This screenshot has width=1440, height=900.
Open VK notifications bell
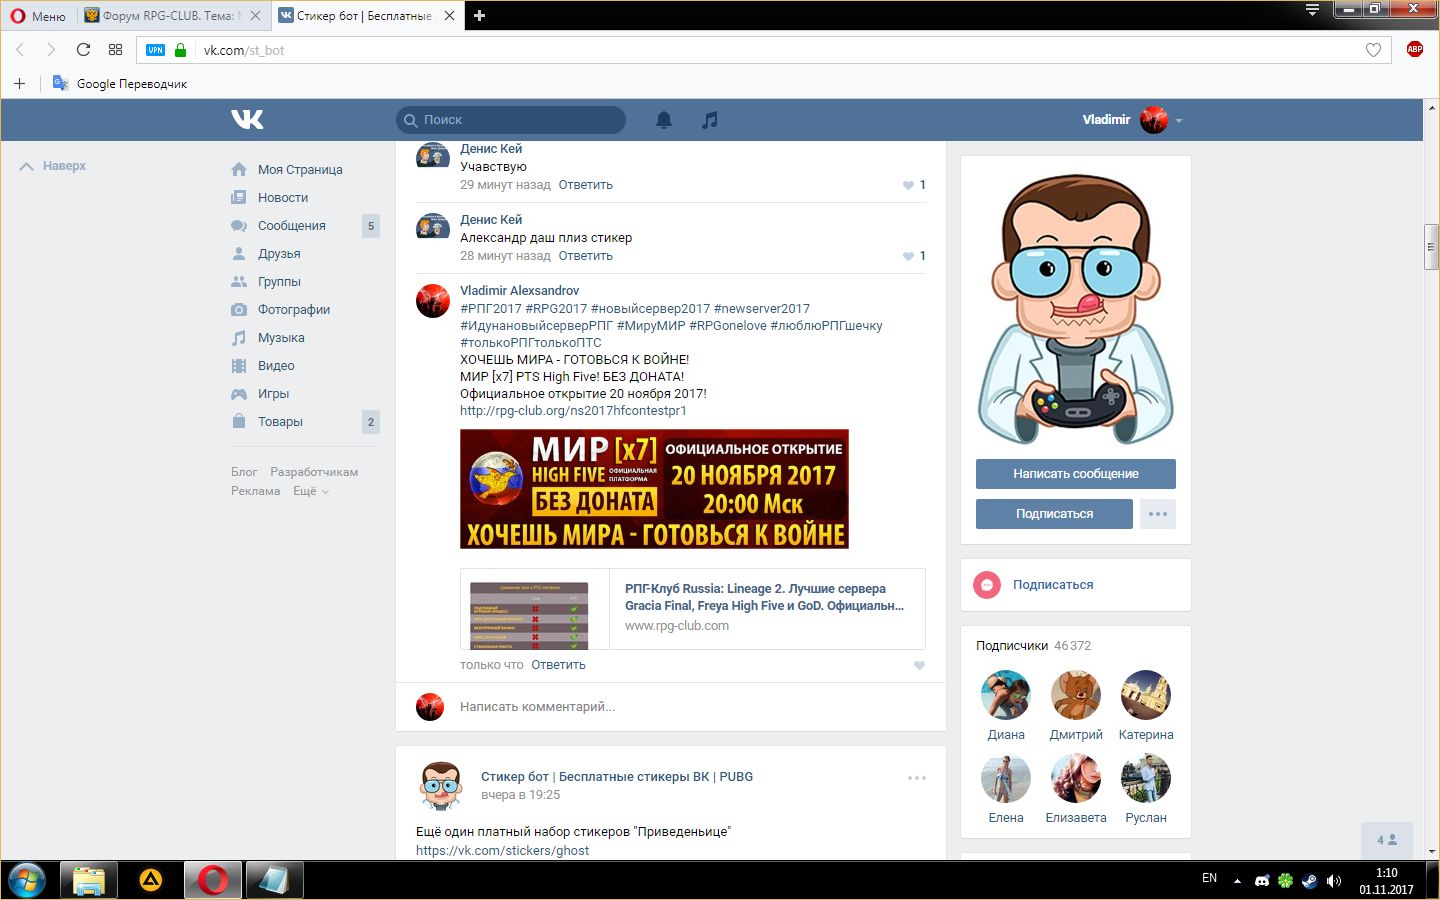(663, 120)
